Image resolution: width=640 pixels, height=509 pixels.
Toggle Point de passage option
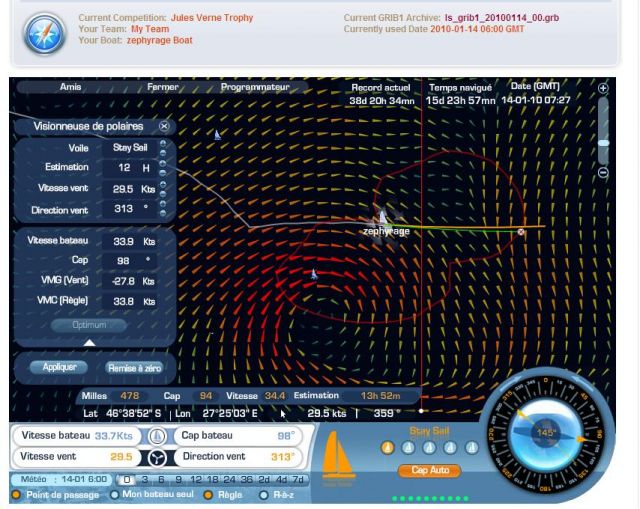click(16, 495)
